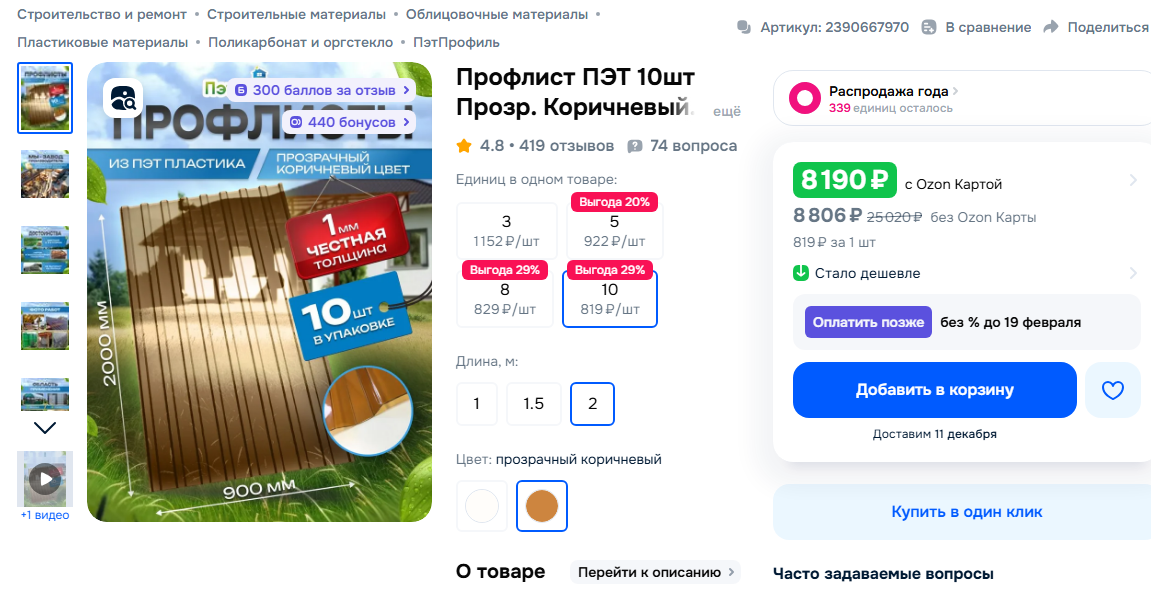The width and height of the screenshot is (1151, 604).
Task: Click the visual search icon on product image
Action: [123, 98]
